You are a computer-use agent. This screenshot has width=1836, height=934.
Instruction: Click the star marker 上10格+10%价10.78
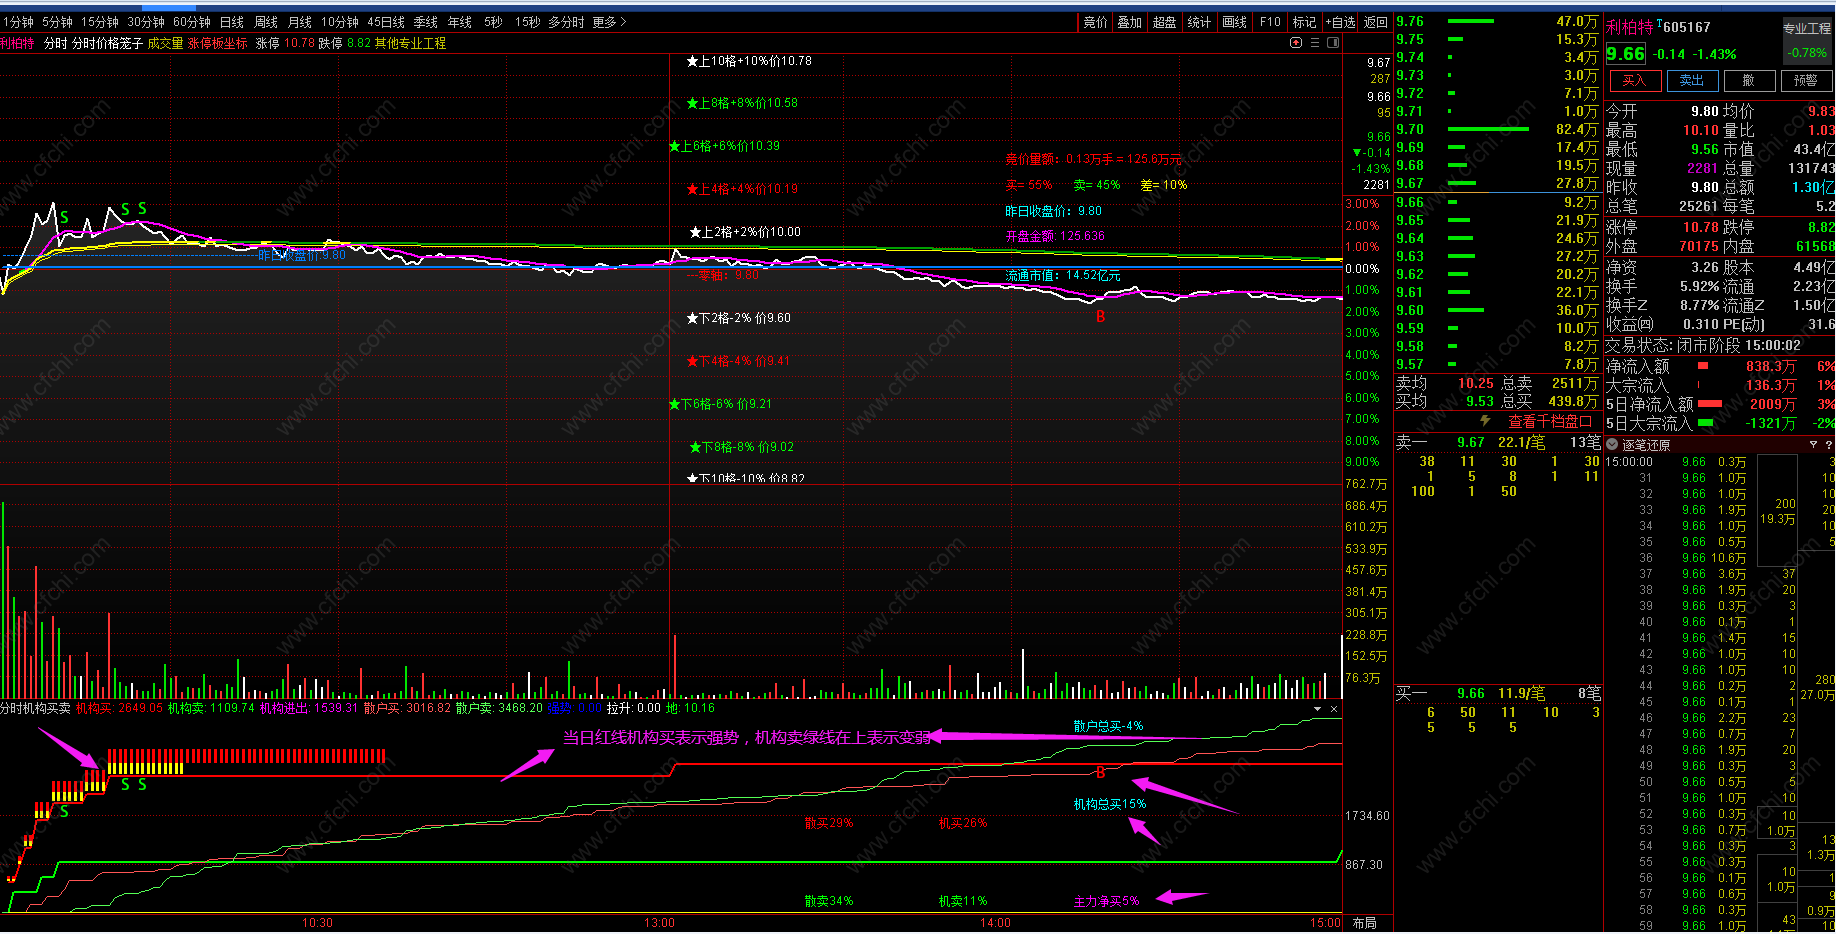pyautogui.click(x=749, y=61)
